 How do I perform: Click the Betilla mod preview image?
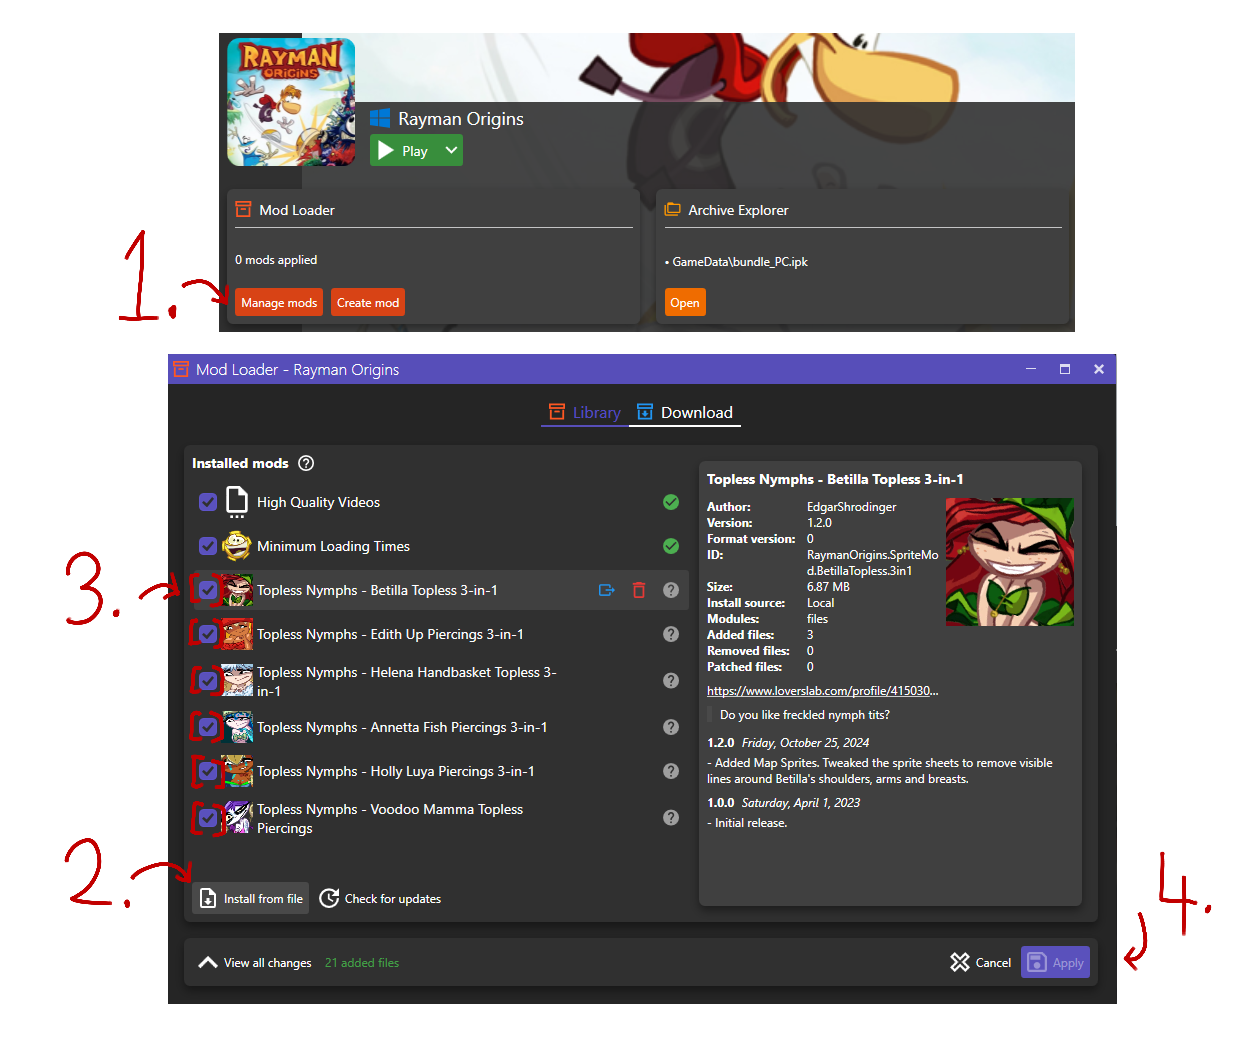1010,562
